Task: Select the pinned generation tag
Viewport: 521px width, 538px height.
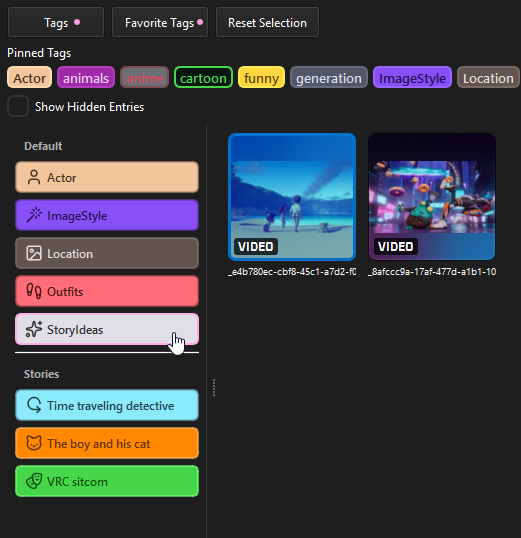Action: coord(329,78)
